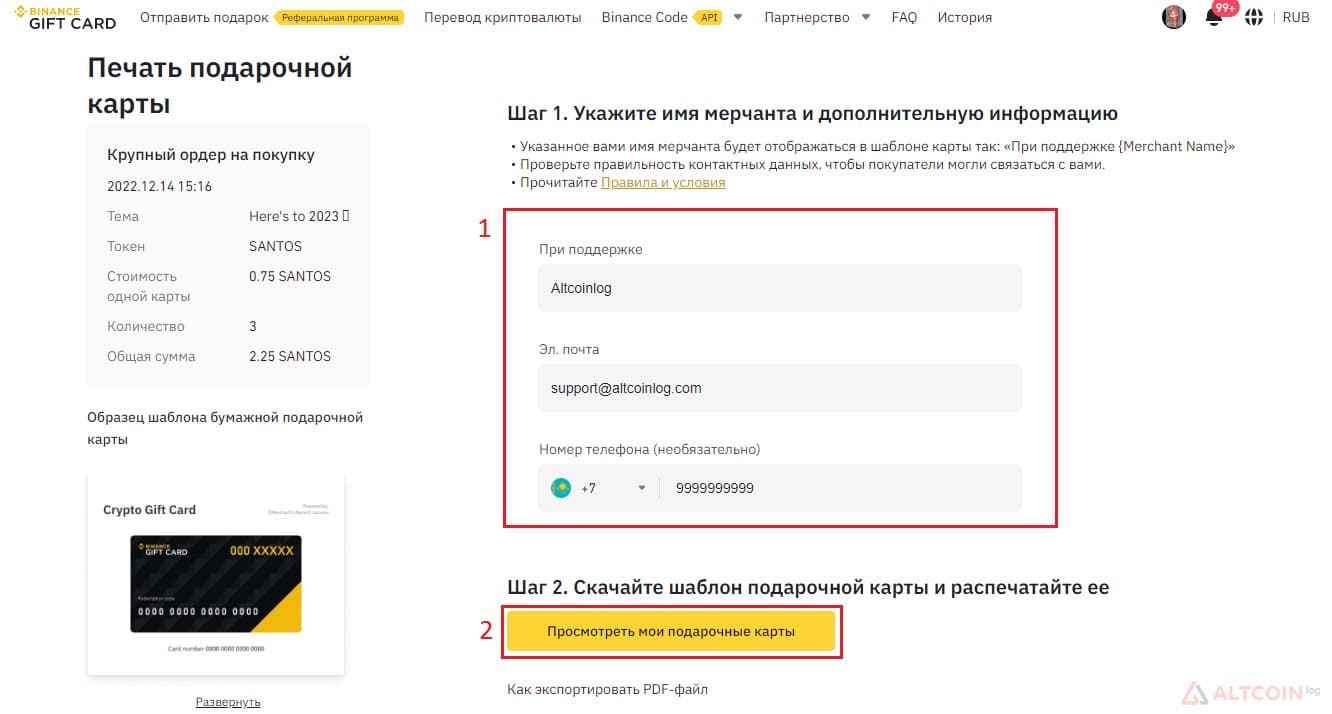
Task: Click the card cost 0.75 SANTOS
Action: pyautogui.click(x=290, y=276)
